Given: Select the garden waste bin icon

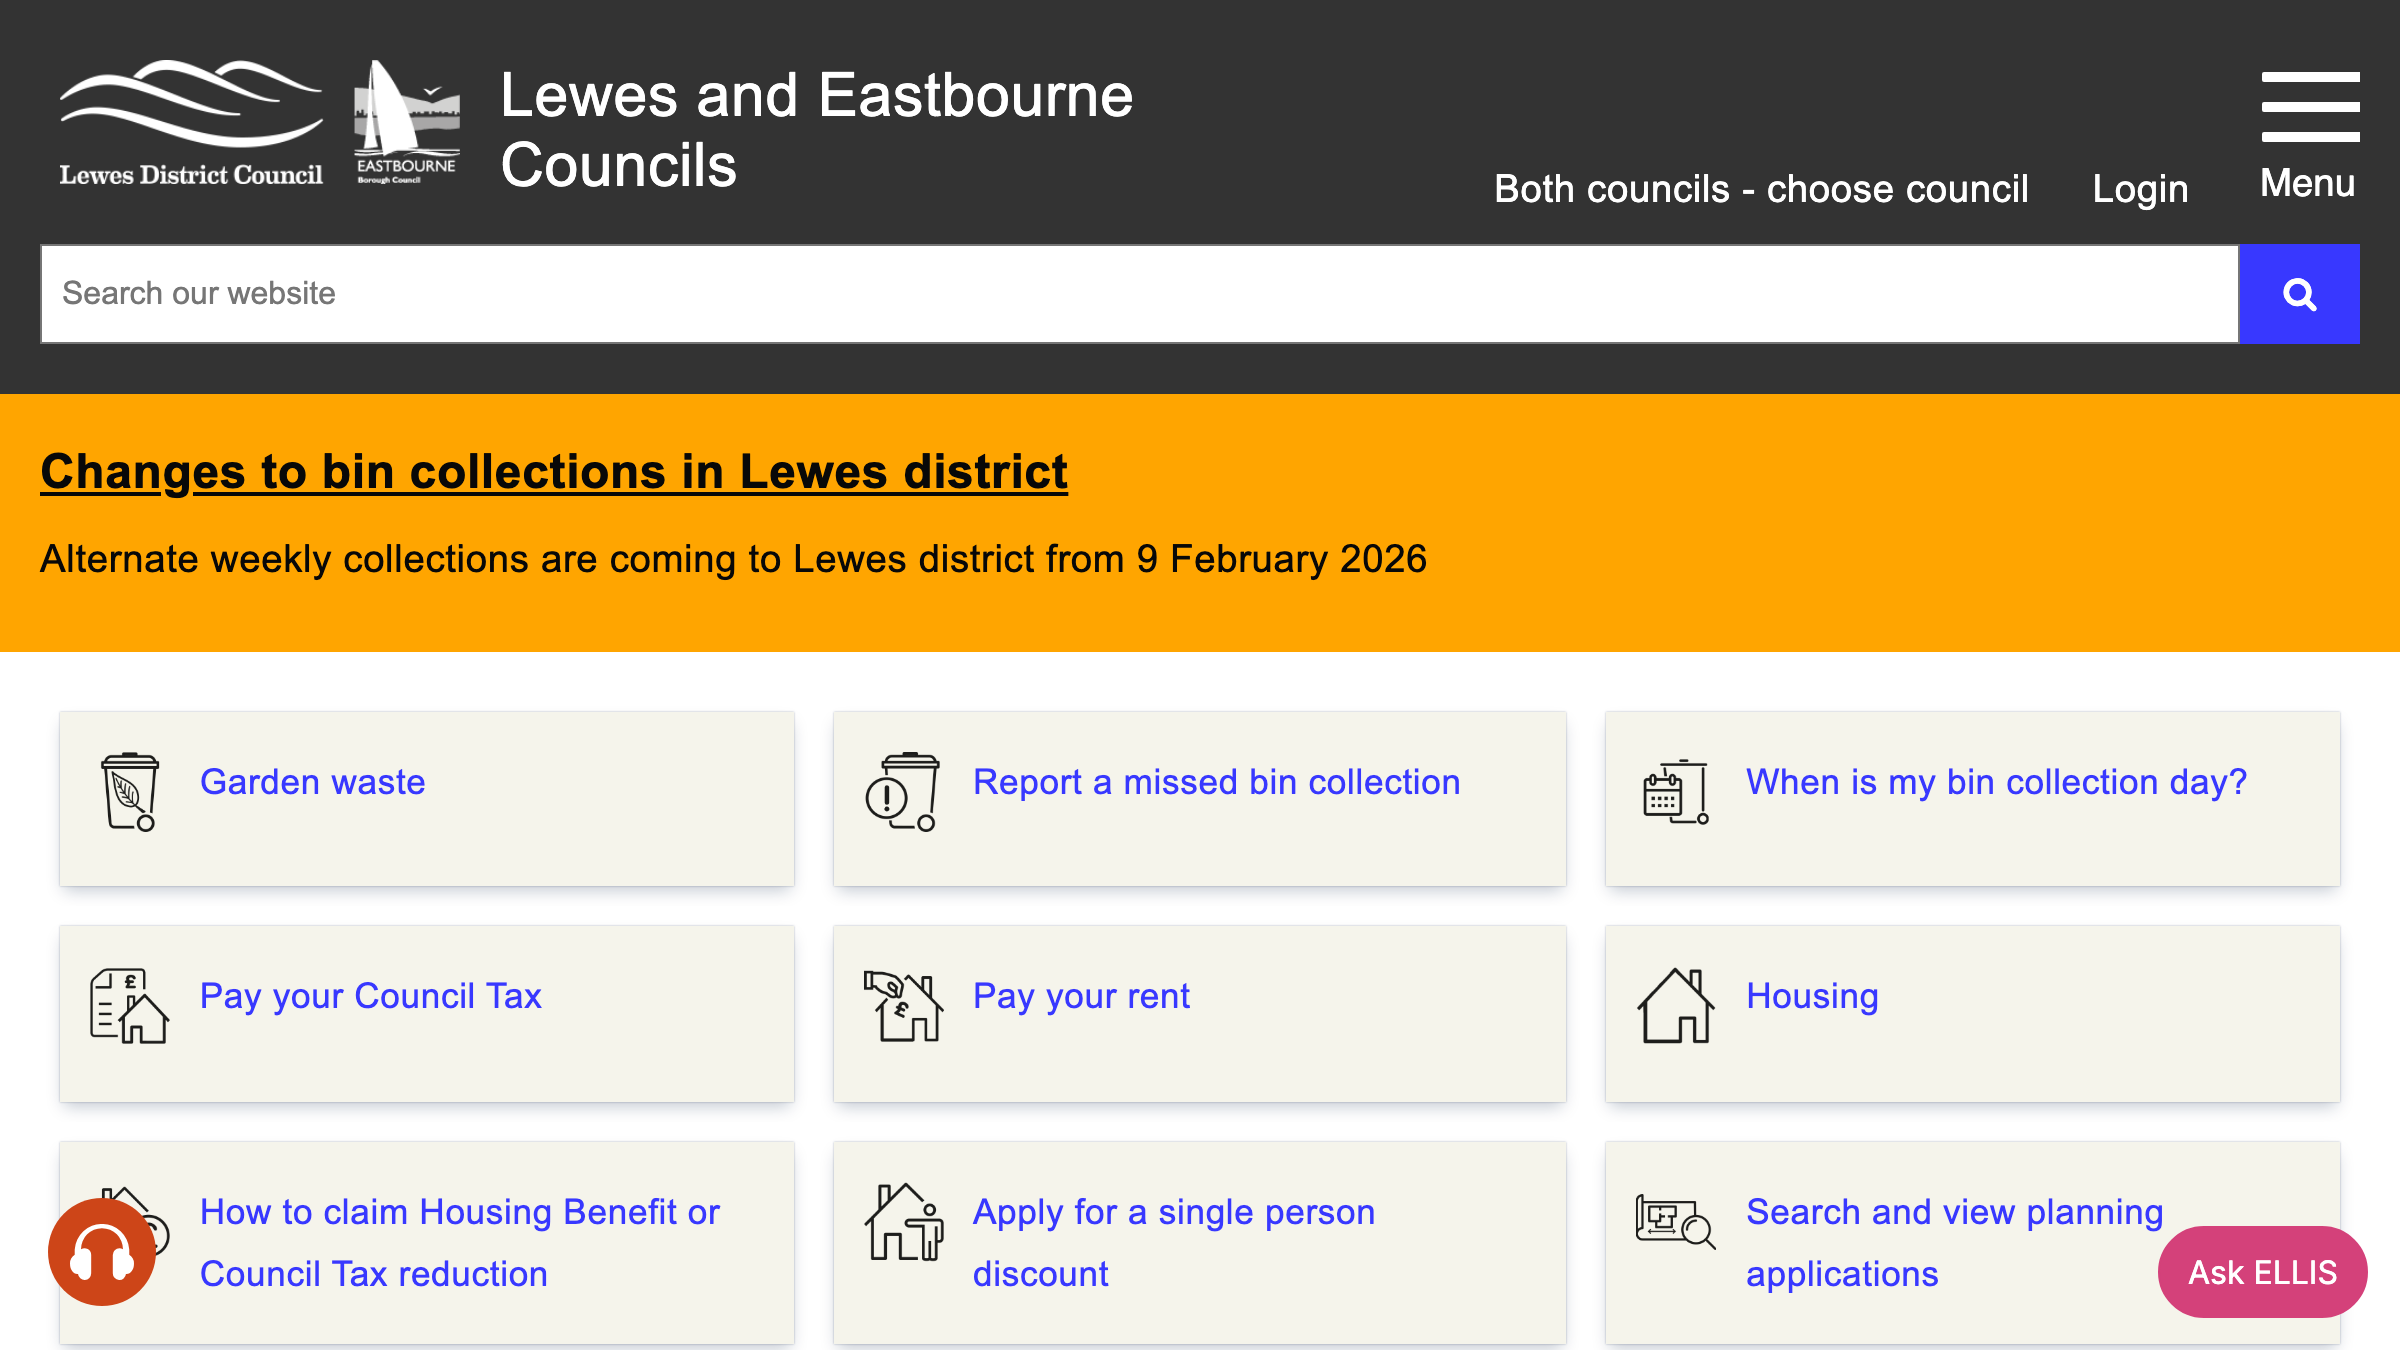Looking at the screenshot, I should (128, 790).
